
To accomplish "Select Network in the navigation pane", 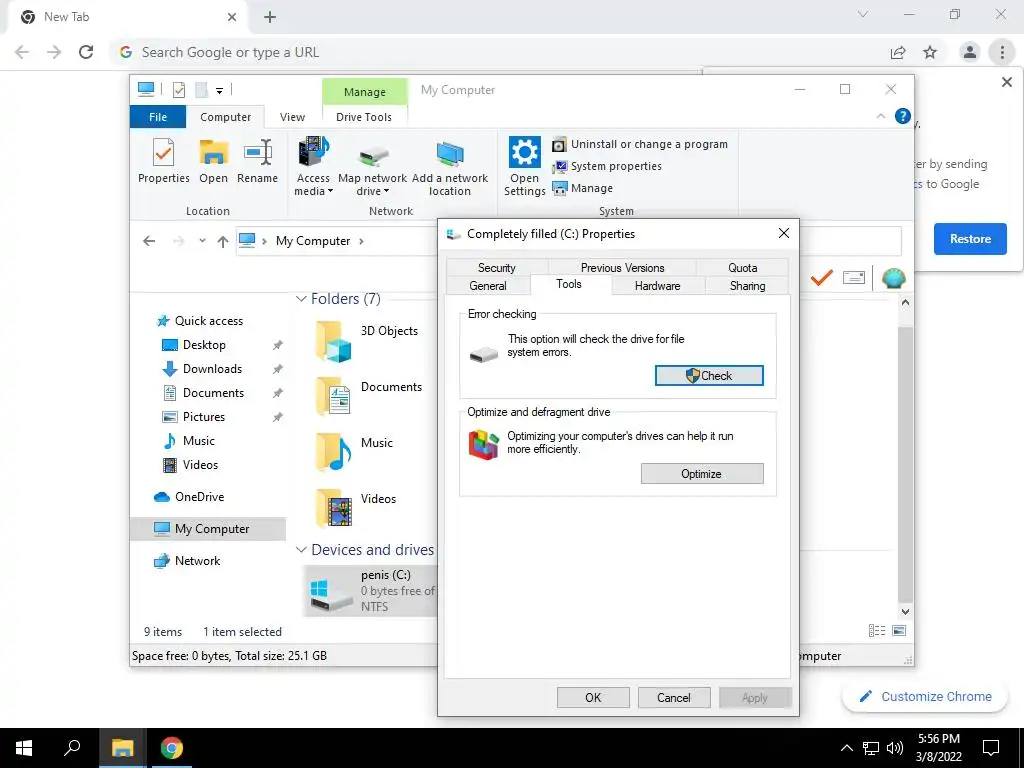I will pyautogui.click(x=187, y=561).
